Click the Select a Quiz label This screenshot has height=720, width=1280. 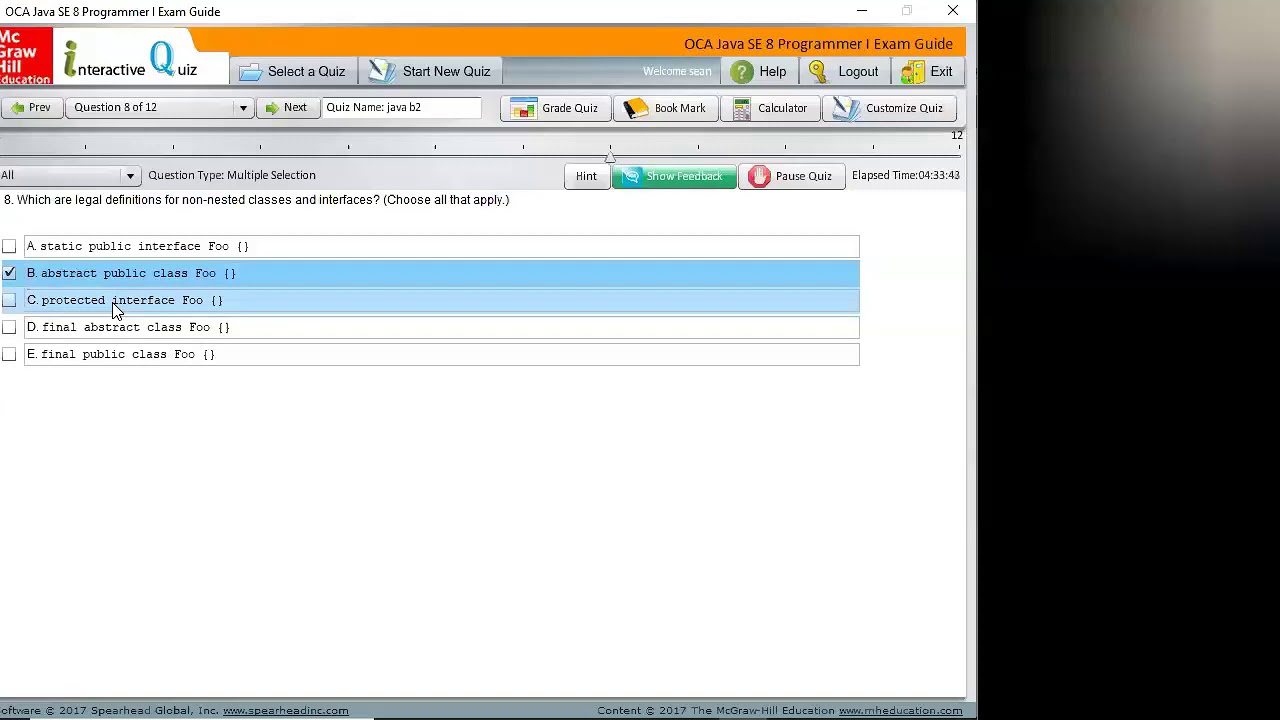[306, 72]
